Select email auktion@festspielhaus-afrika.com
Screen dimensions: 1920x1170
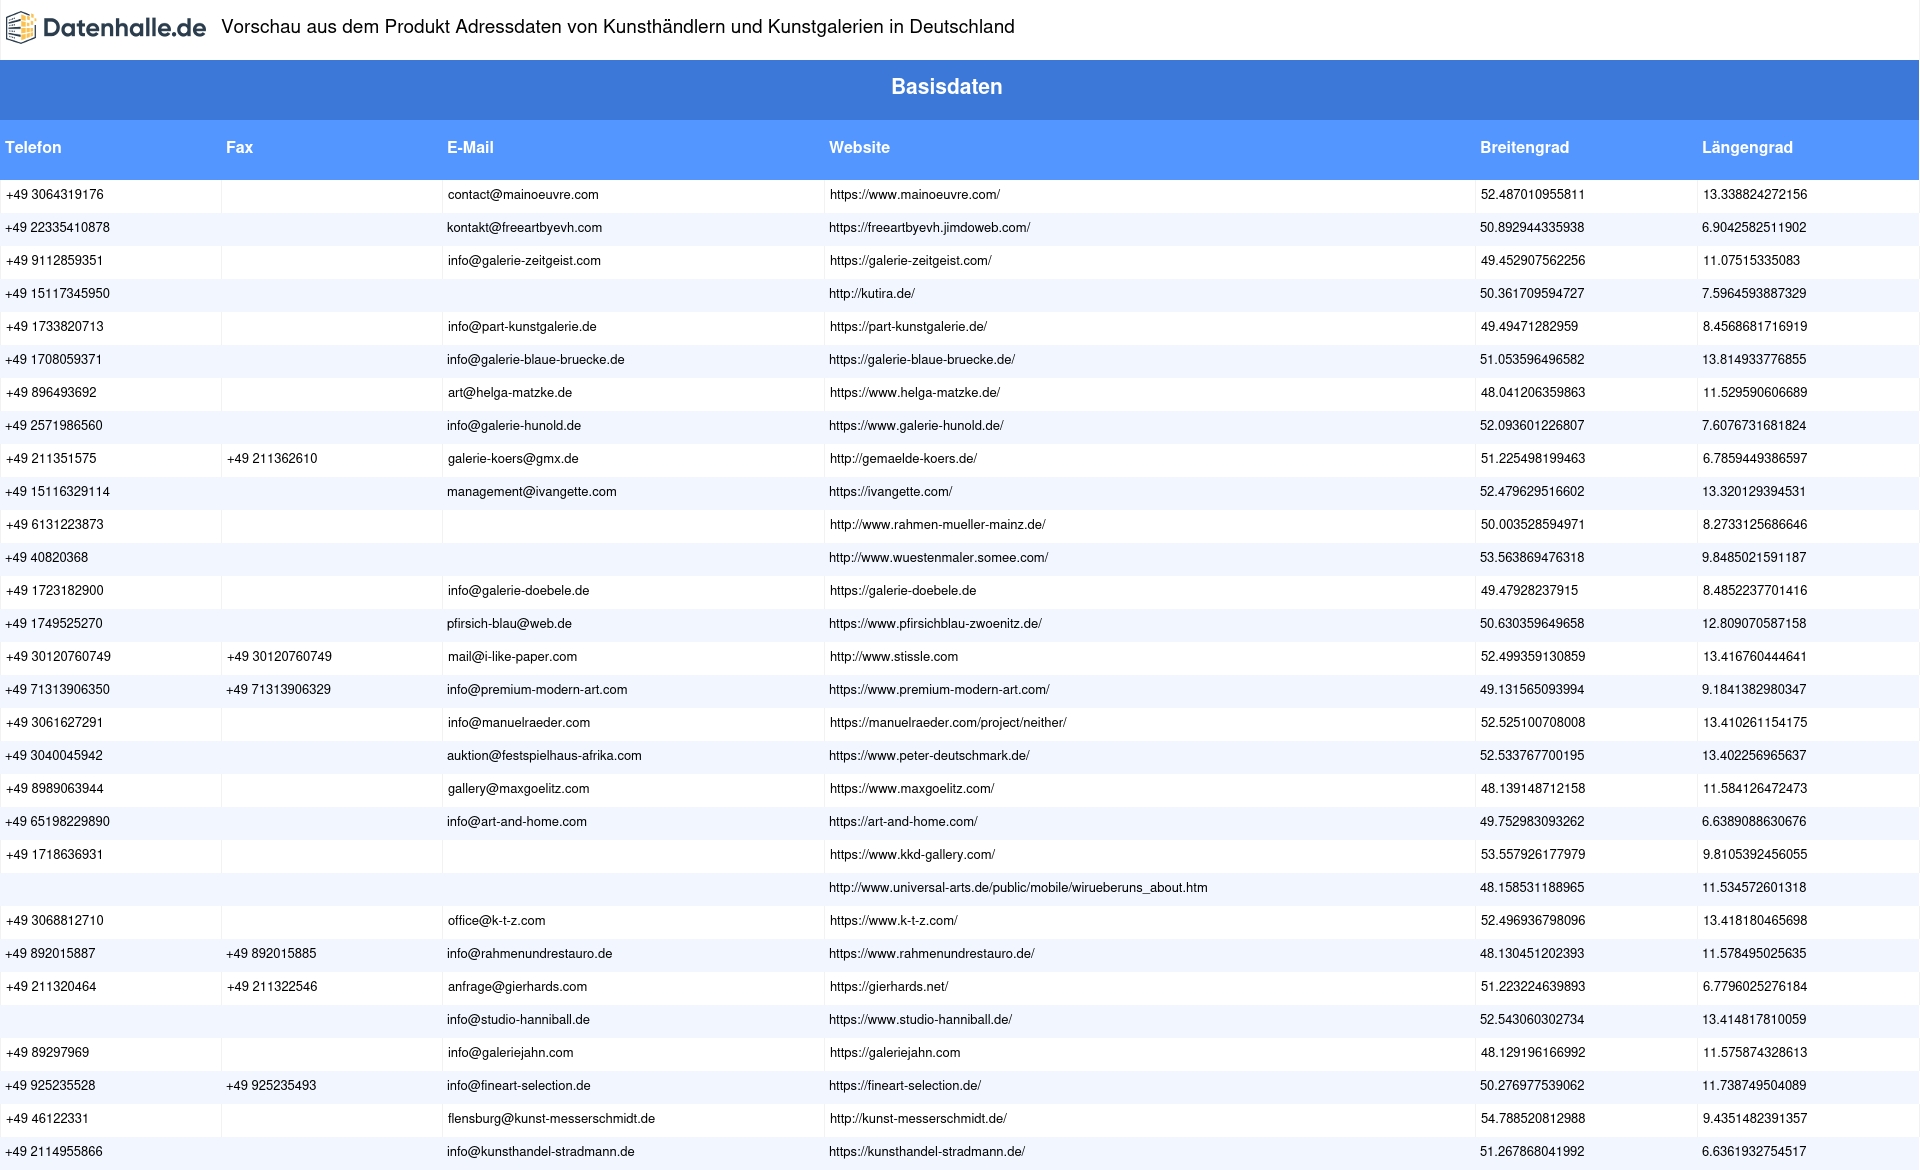[544, 756]
